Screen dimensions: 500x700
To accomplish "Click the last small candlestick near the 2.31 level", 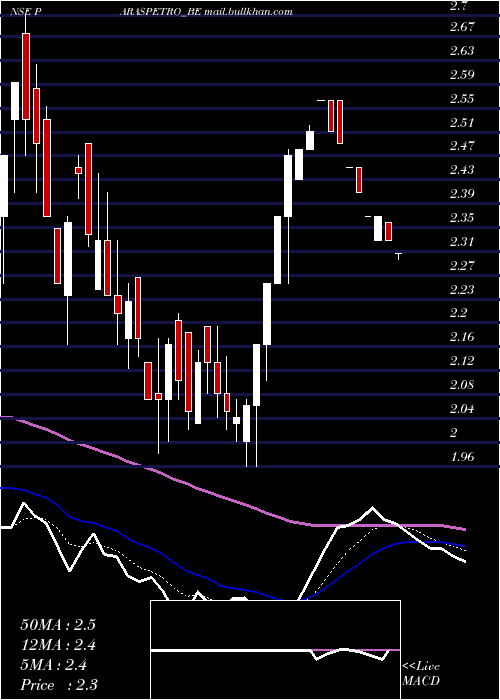I will 398,255.
